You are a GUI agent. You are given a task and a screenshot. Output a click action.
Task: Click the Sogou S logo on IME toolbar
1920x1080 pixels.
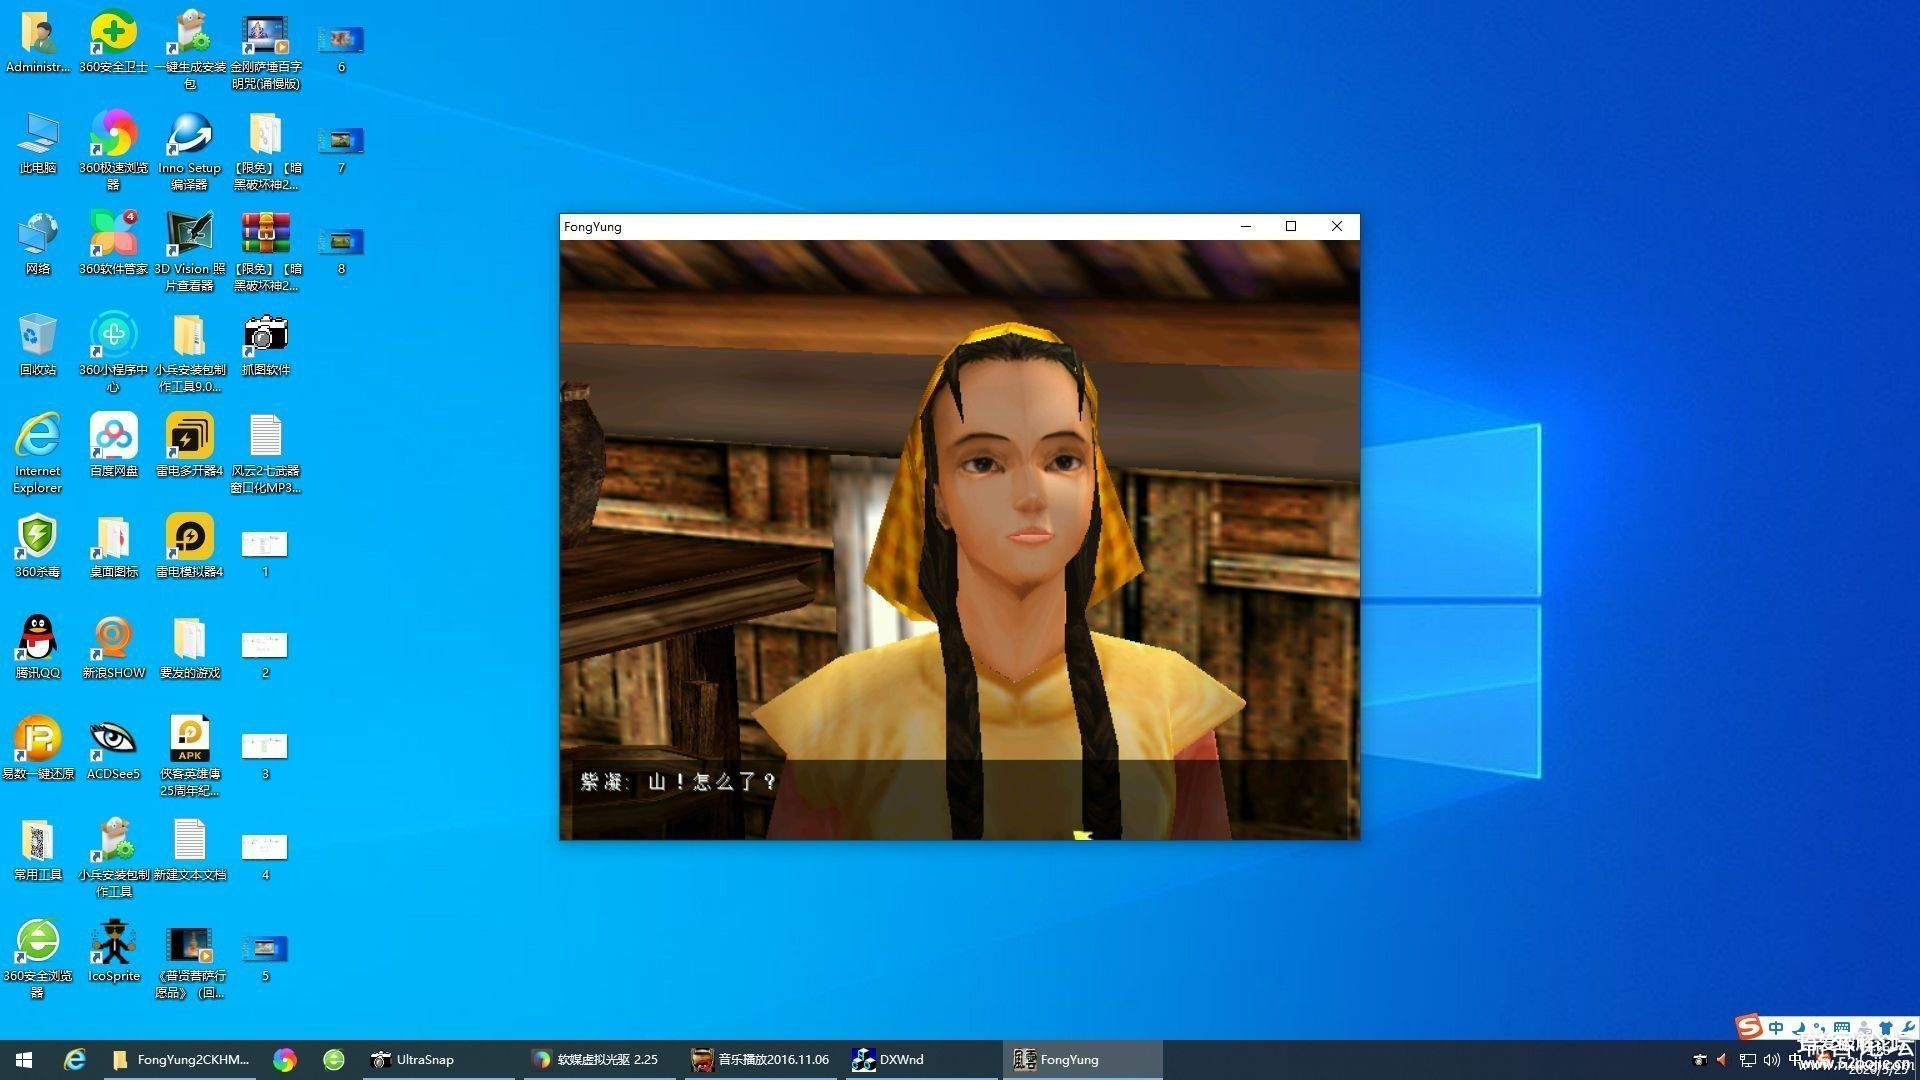pyautogui.click(x=1749, y=1027)
